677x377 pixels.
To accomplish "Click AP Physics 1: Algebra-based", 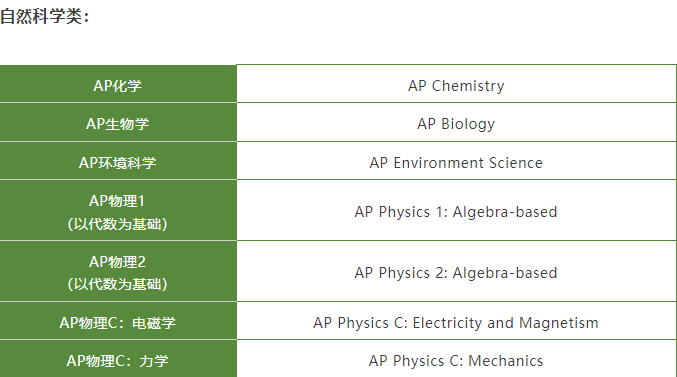I will point(456,212).
